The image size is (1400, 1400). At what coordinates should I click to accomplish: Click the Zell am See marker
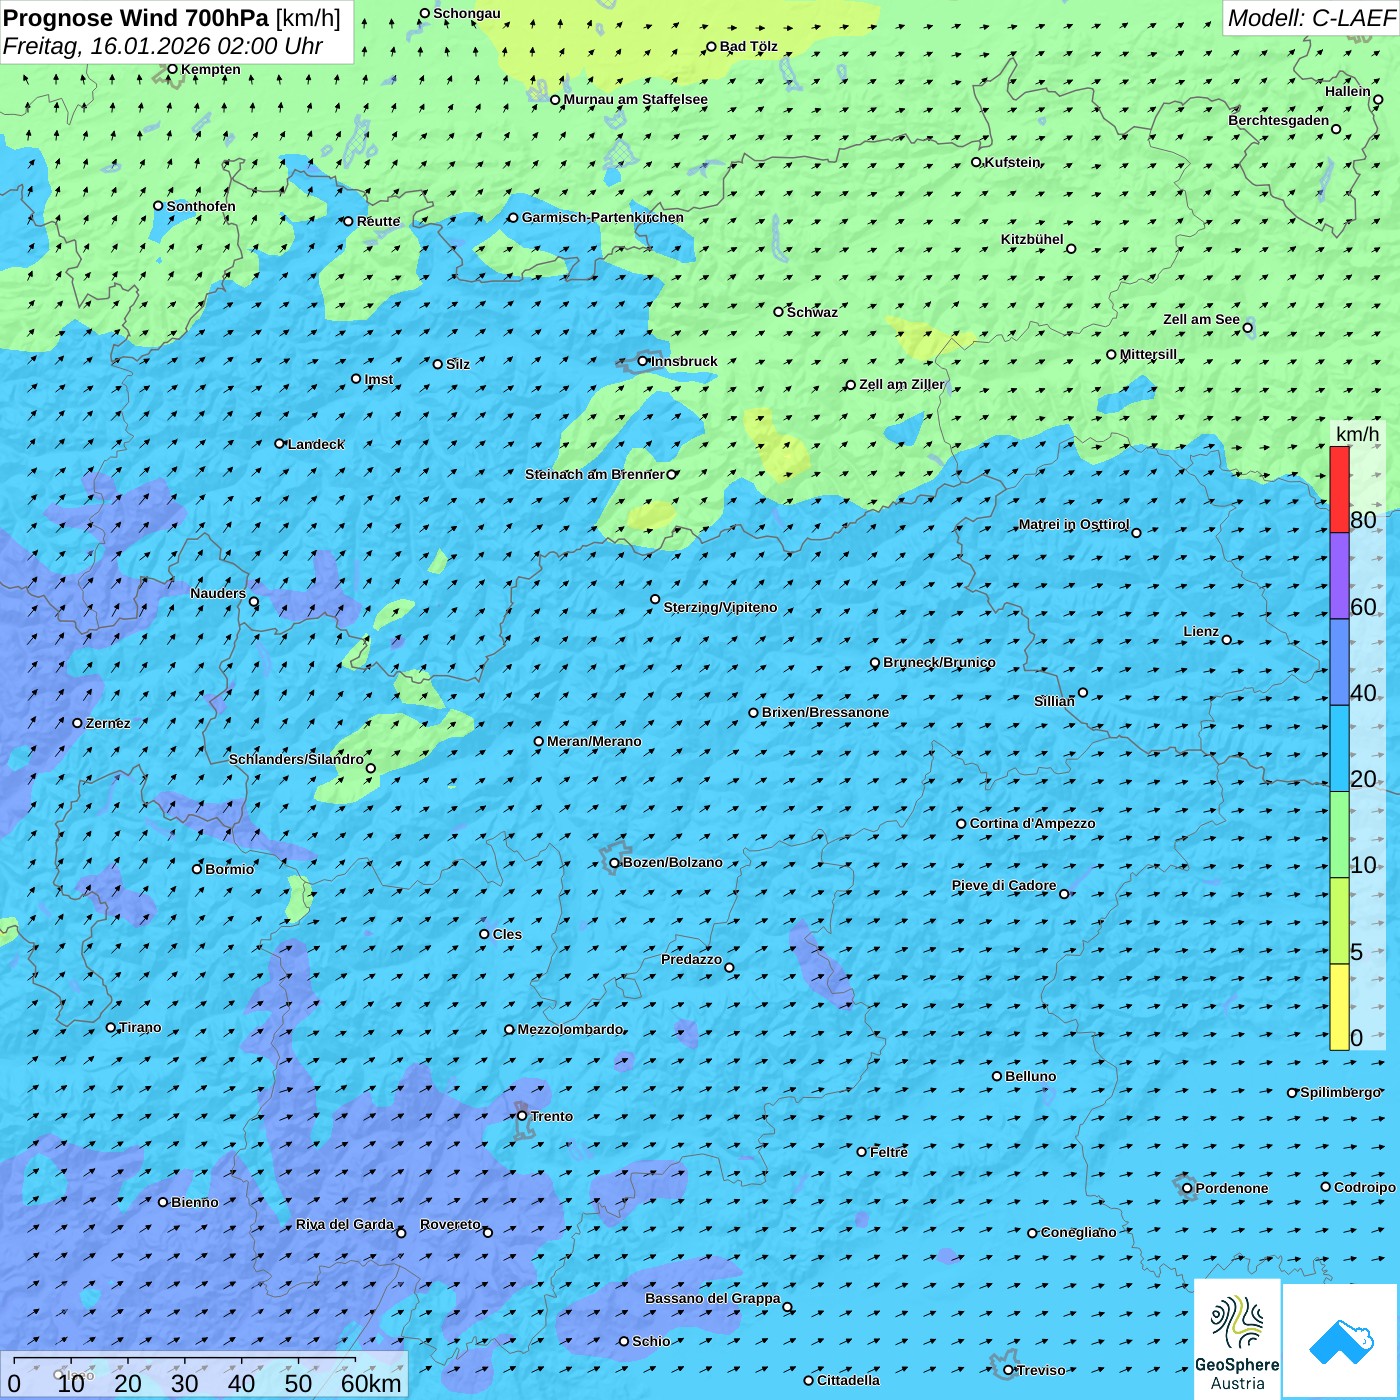pyautogui.click(x=1247, y=327)
